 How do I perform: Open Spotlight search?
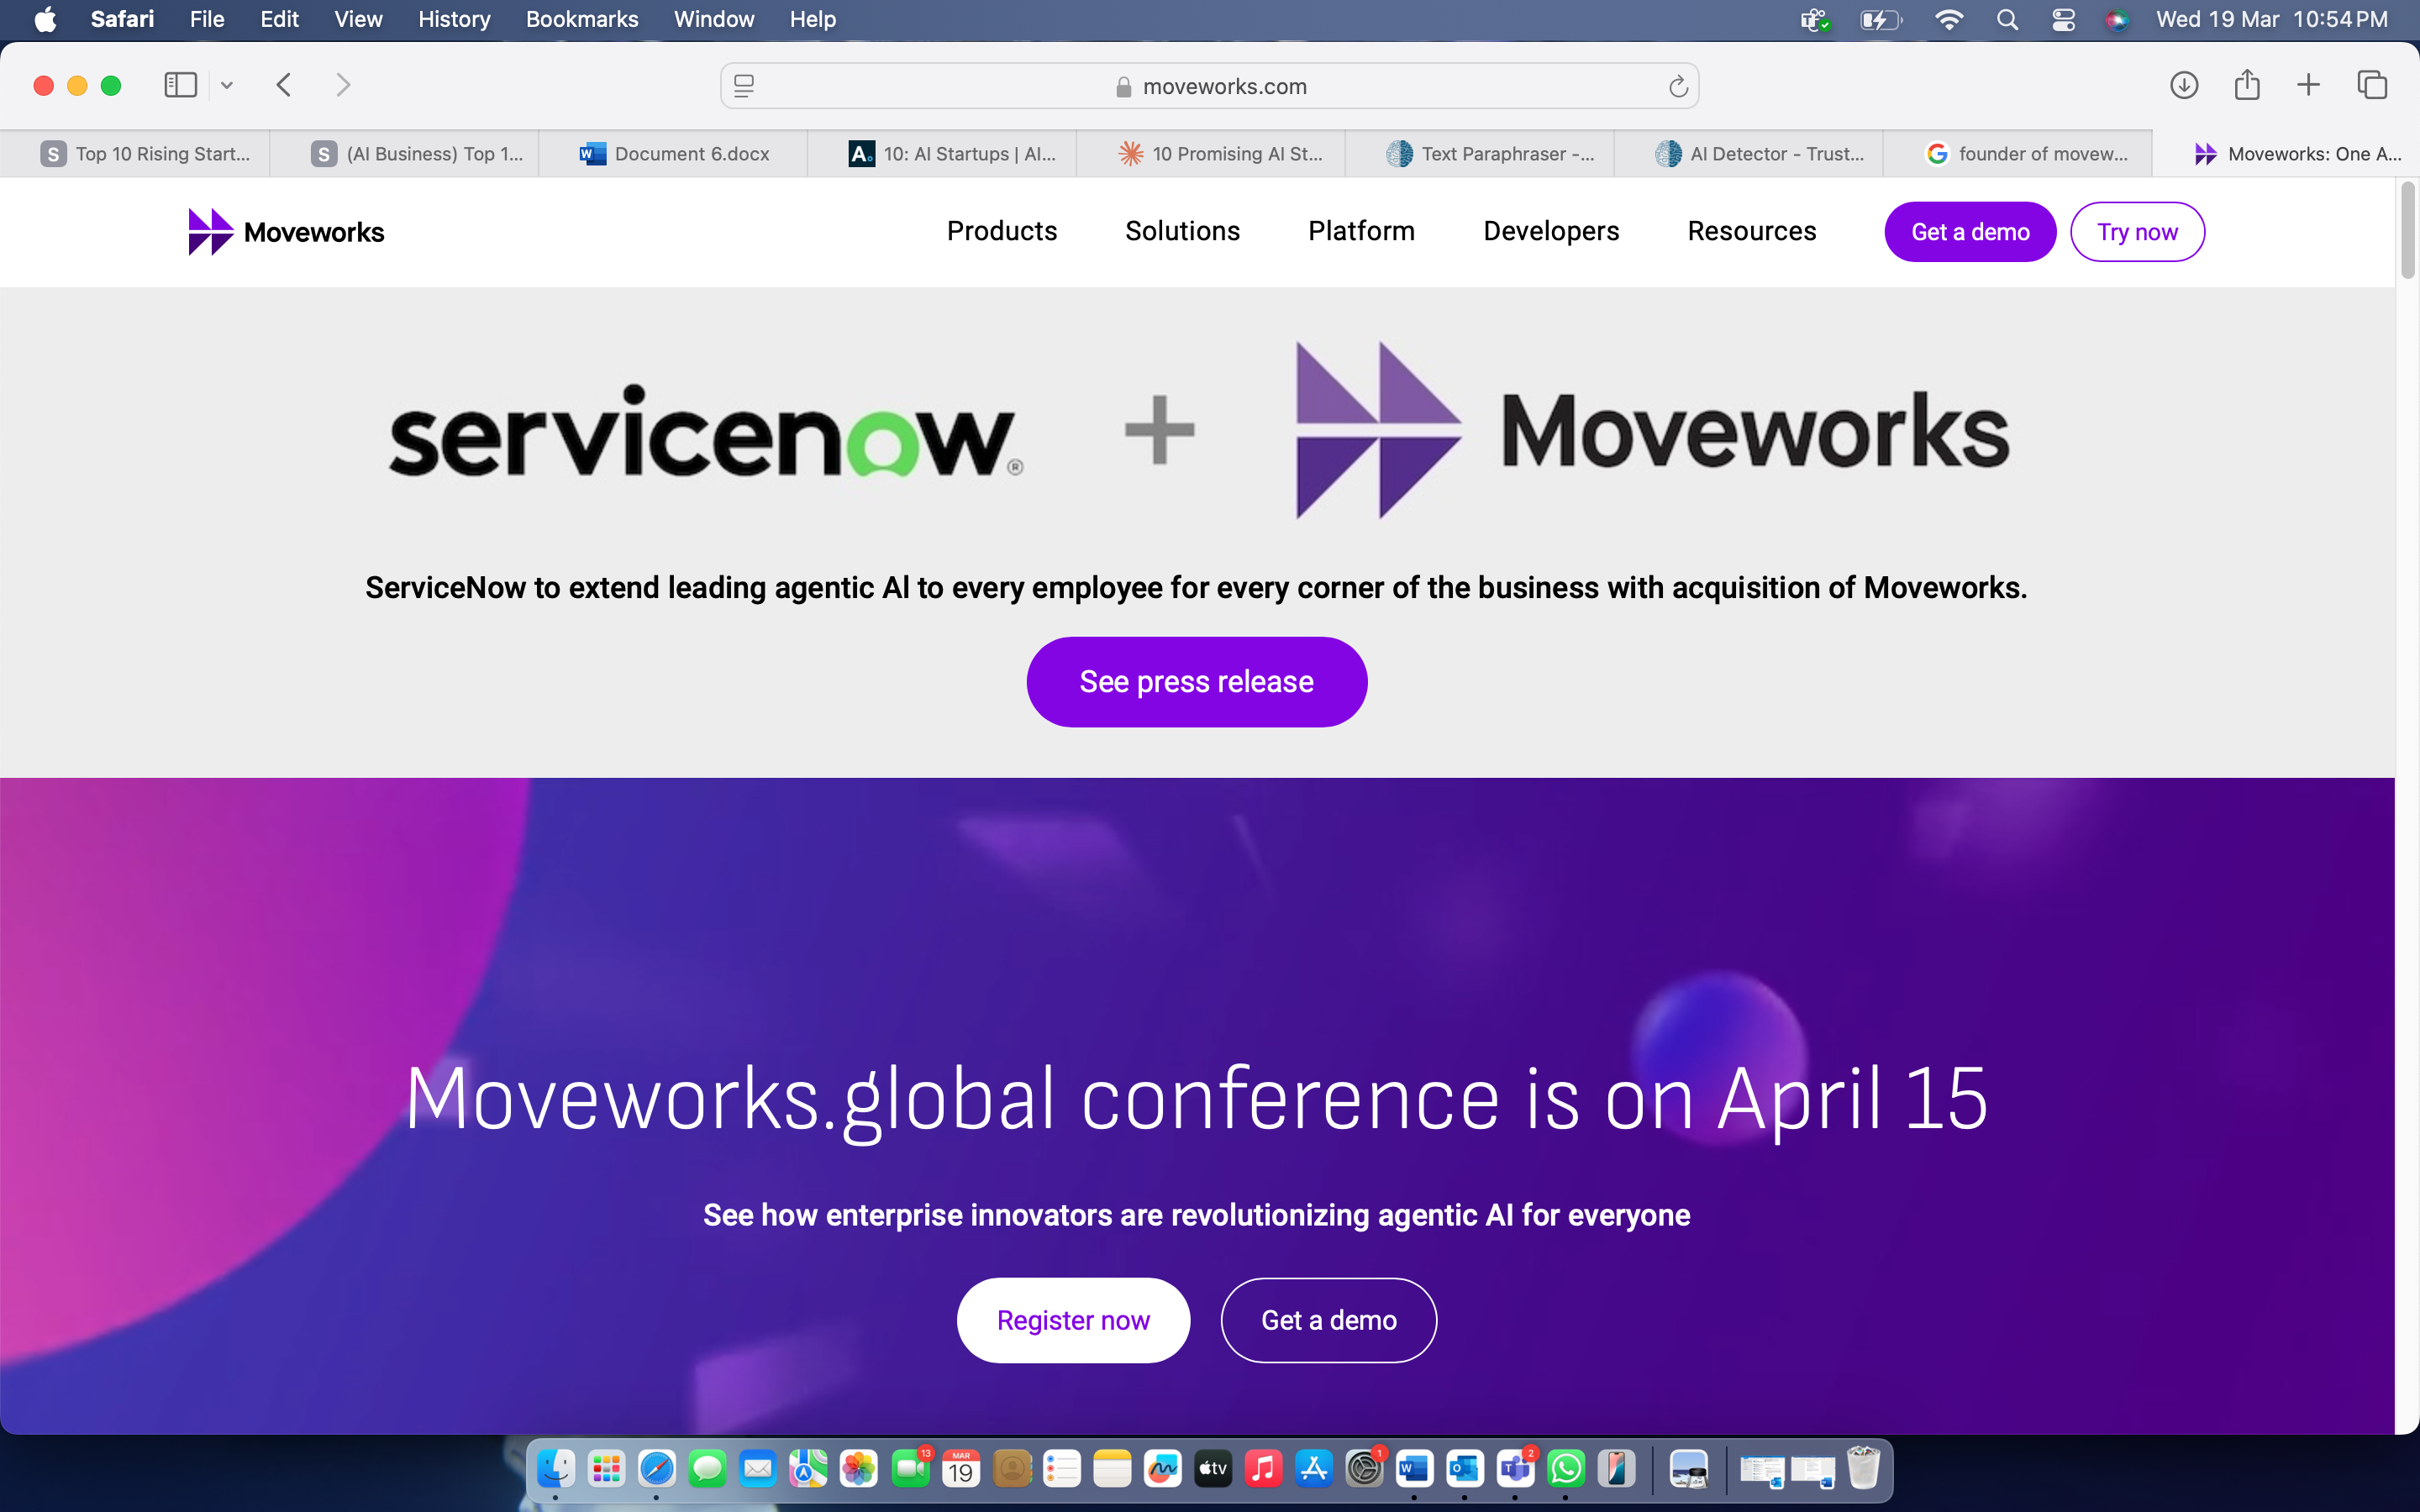click(2007, 19)
